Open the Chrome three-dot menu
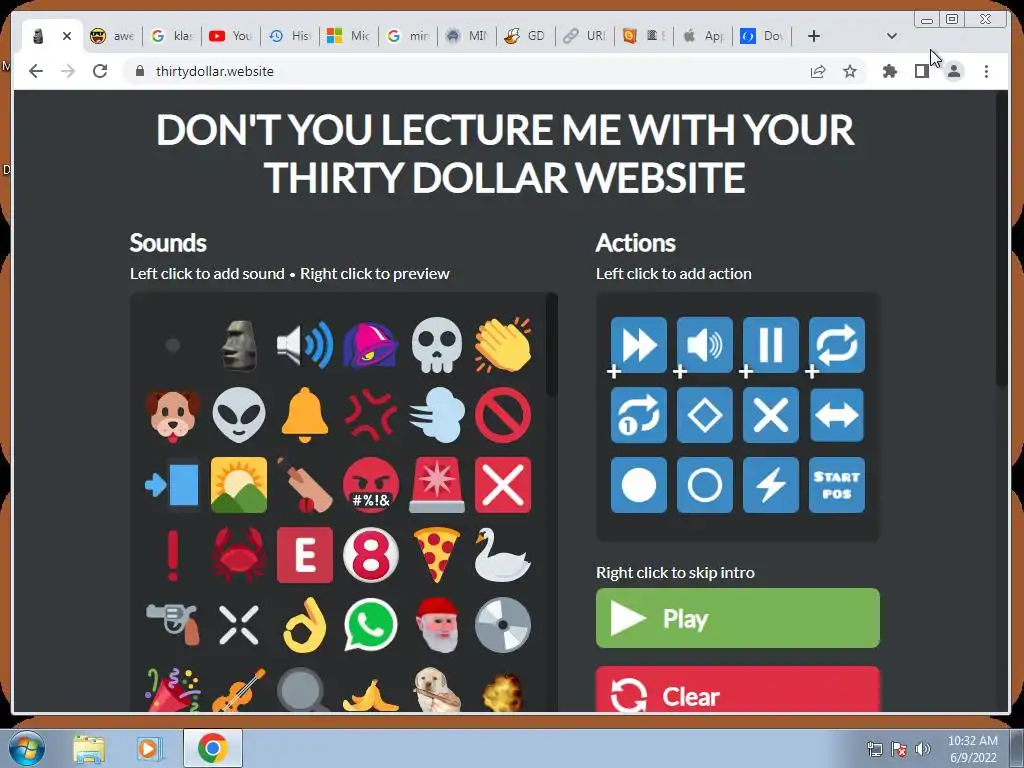Image resolution: width=1024 pixels, height=768 pixels. (x=986, y=71)
